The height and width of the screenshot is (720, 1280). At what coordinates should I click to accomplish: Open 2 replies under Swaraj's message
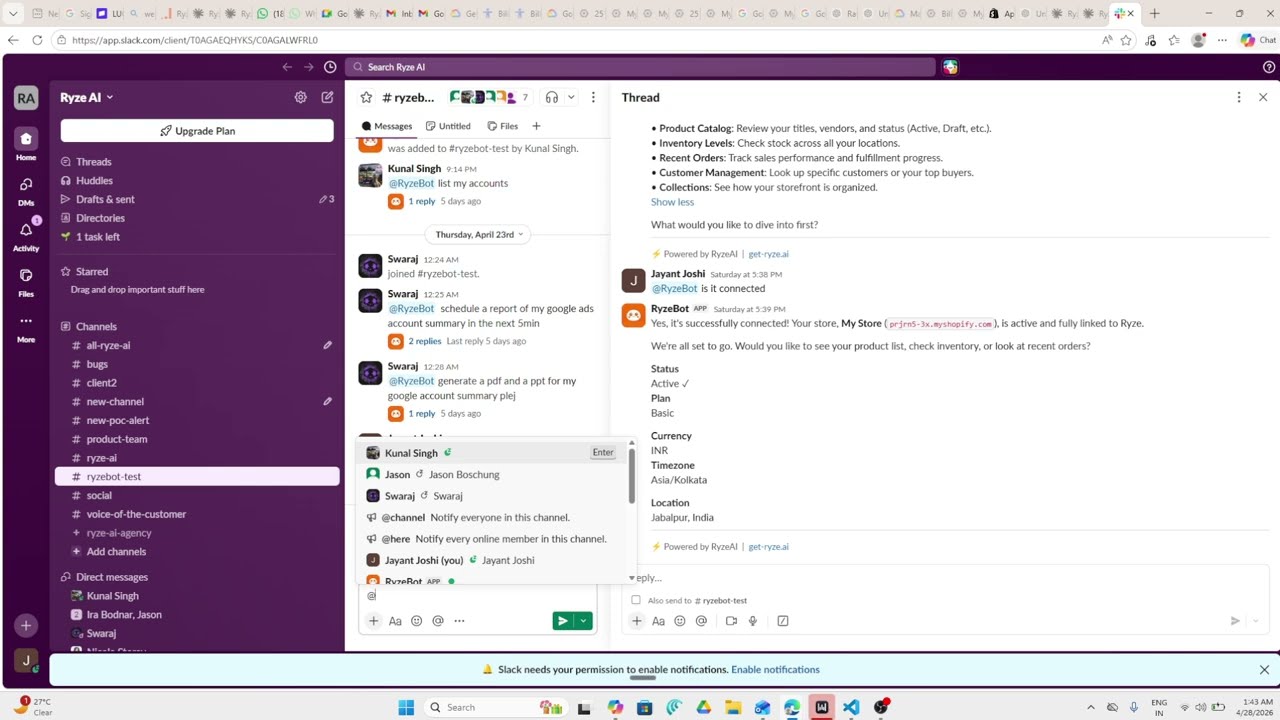tap(424, 341)
